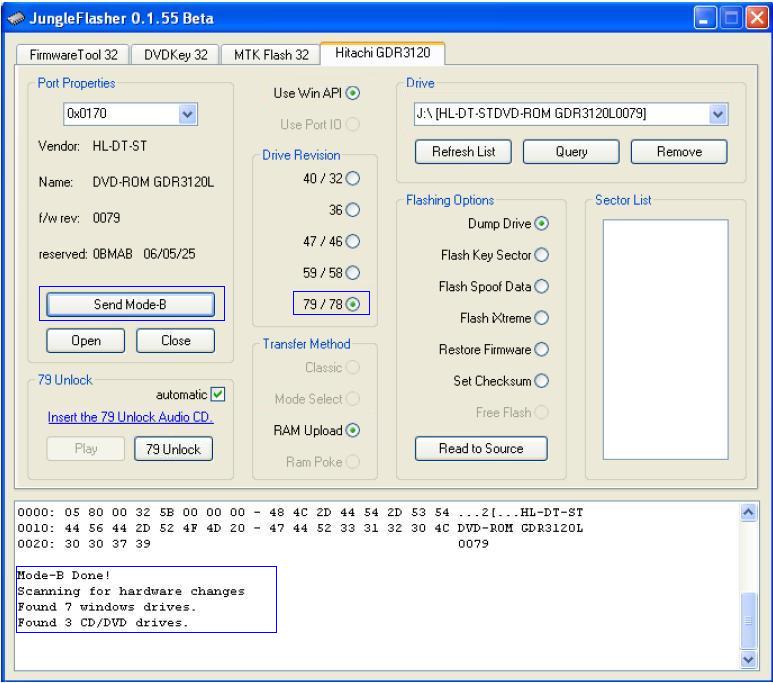Viewport: 773px width, 683px height.
Task: Click the Vendor value 'HL-DT-ST' in Port Properties
Action: click(119, 146)
